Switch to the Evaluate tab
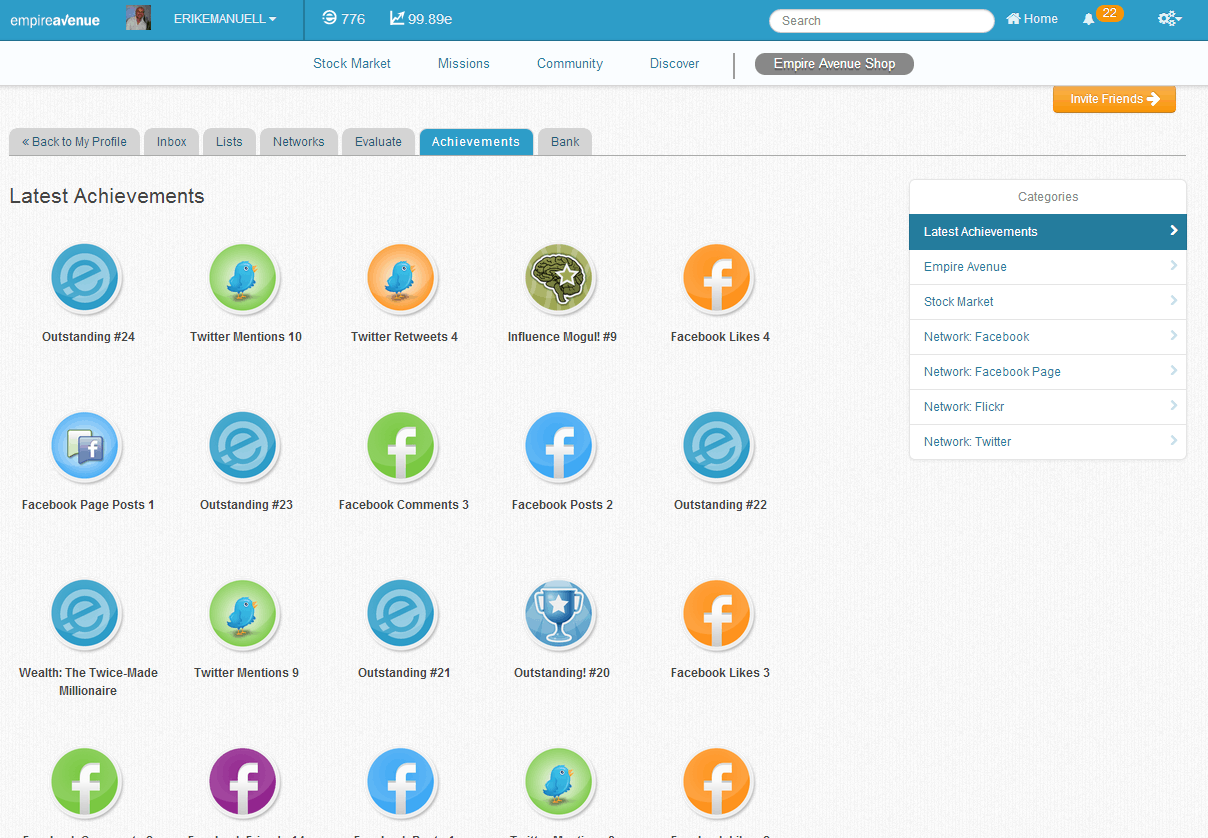The width and height of the screenshot is (1208, 838). point(378,142)
